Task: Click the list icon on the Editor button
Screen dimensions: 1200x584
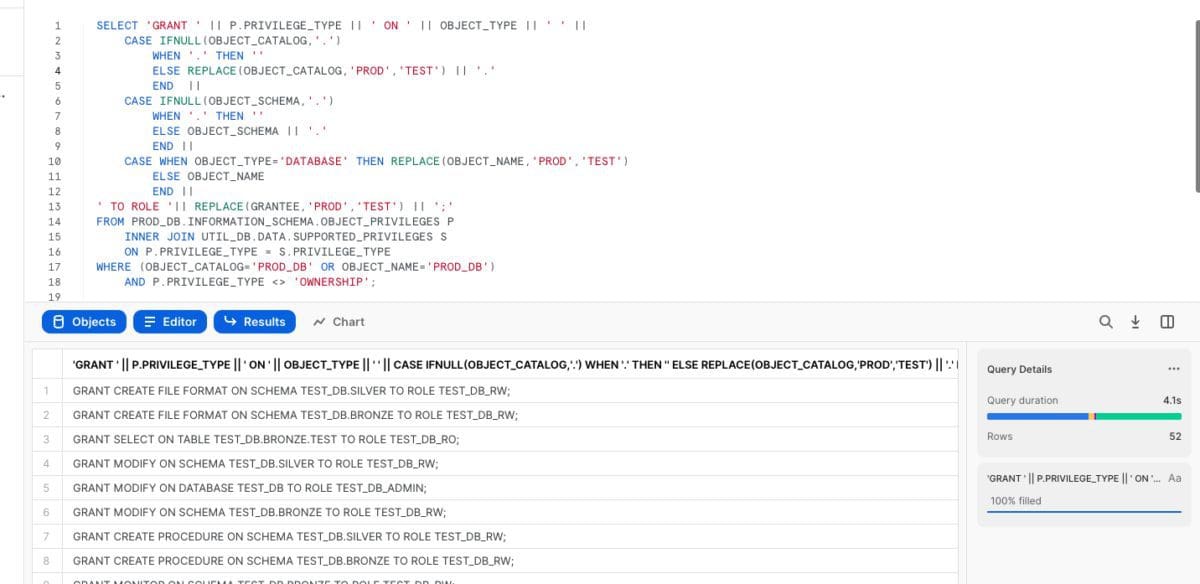Action: (x=150, y=321)
